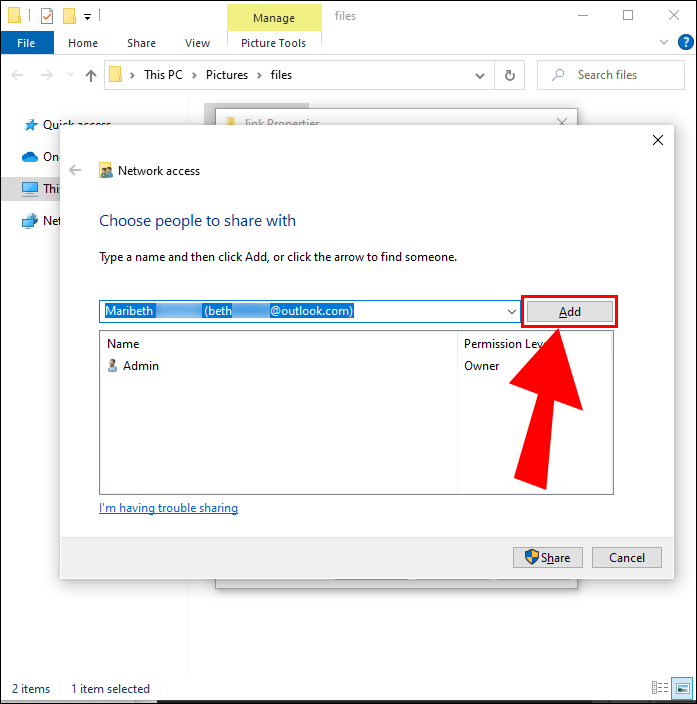Open recent locations dropdown
The width and height of the screenshot is (697, 704).
(x=71, y=75)
